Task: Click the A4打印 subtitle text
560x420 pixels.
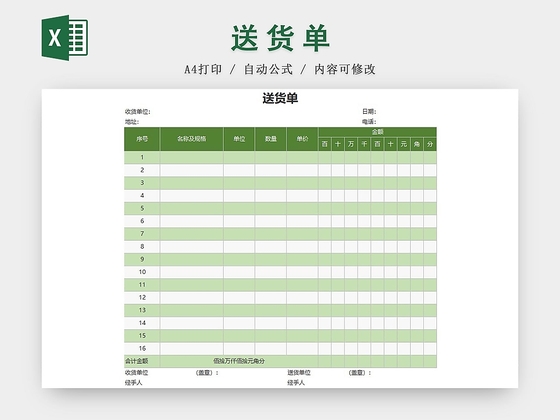Action: (x=203, y=69)
